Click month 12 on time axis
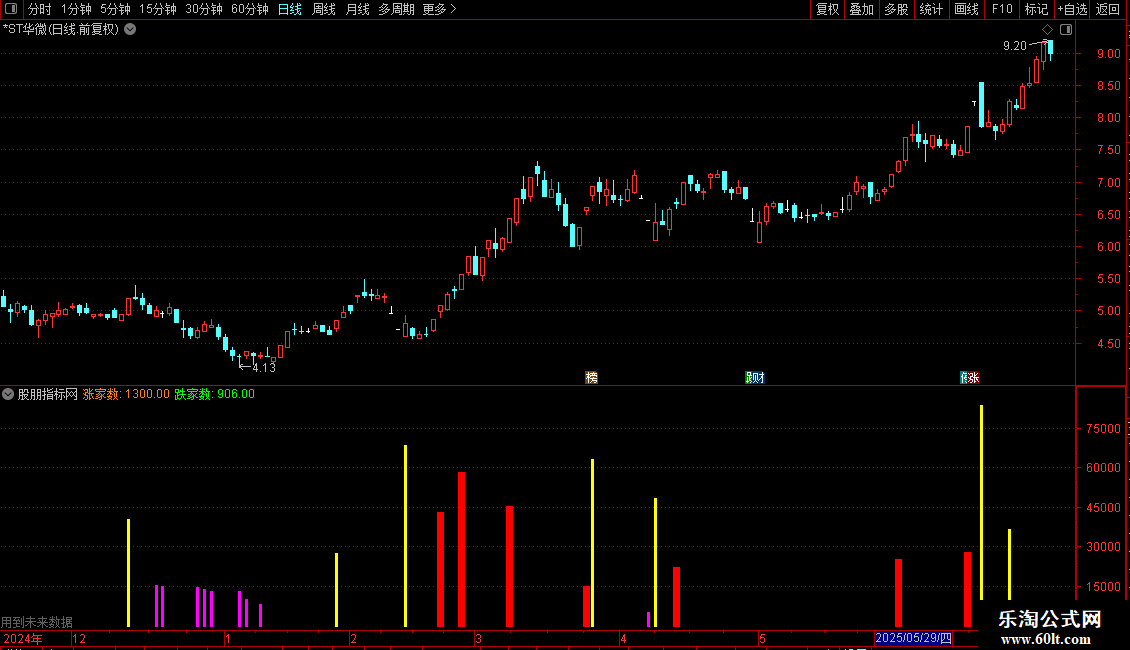The height and width of the screenshot is (650, 1130). [x=79, y=638]
